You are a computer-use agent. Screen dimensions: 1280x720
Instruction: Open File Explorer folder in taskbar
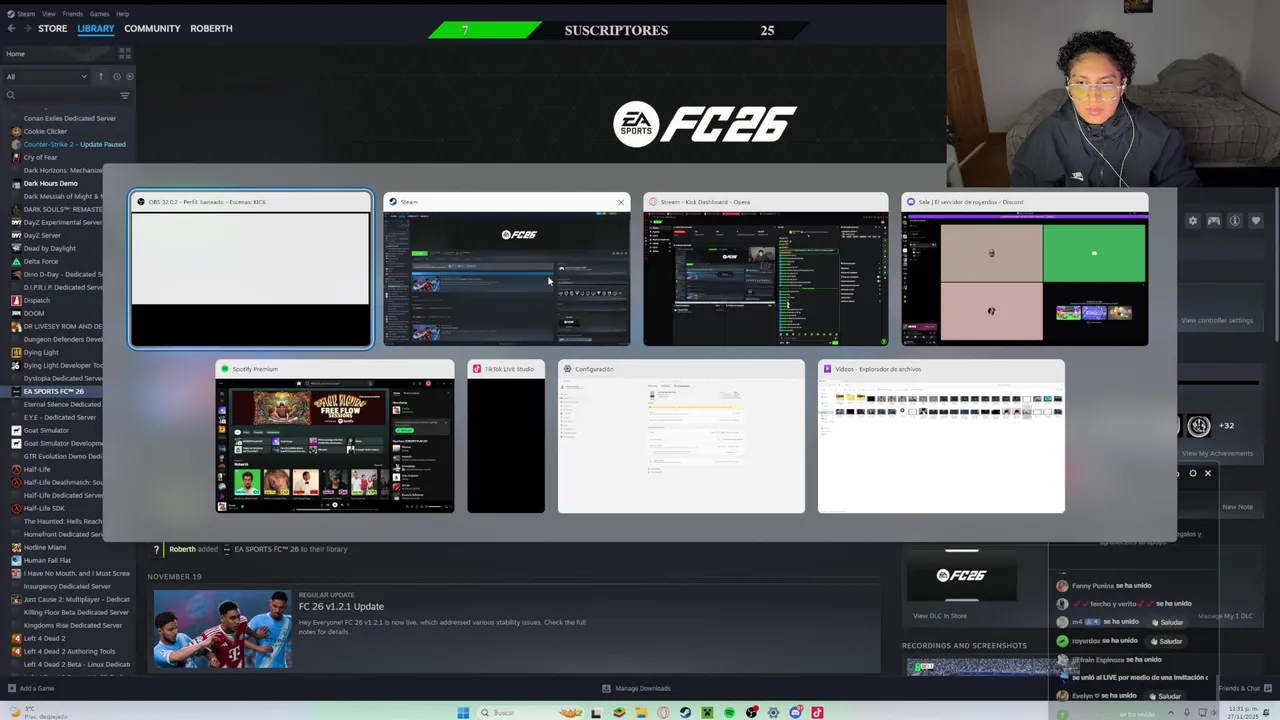[641, 713]
